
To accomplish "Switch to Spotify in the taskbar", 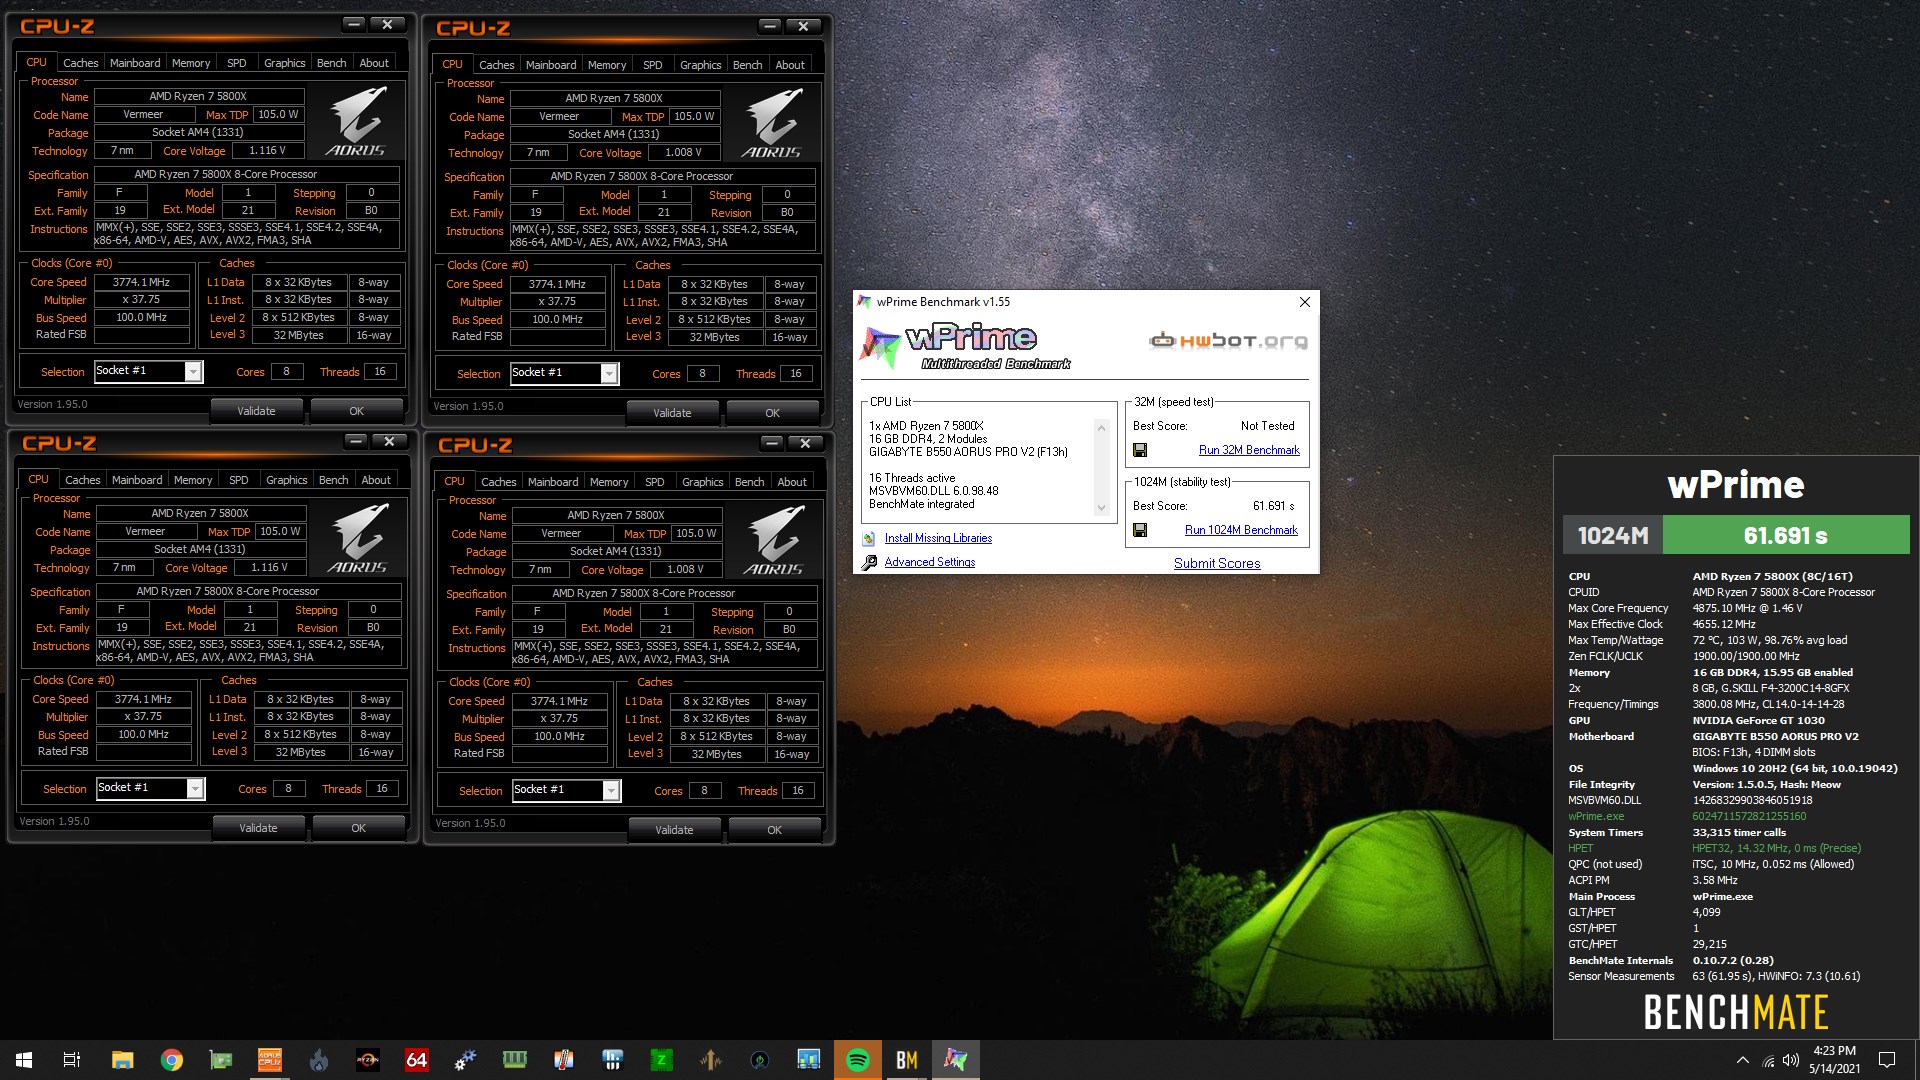I will (x=857, y=1060).
